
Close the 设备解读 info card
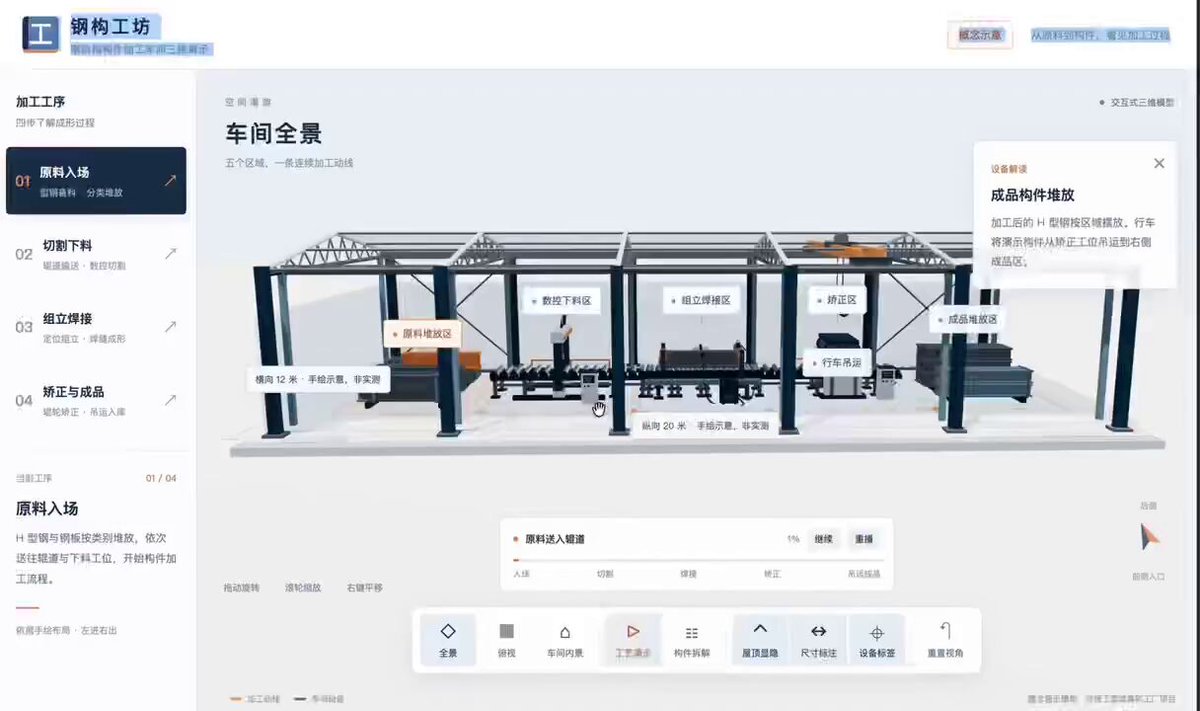(x=1159, y=163)
